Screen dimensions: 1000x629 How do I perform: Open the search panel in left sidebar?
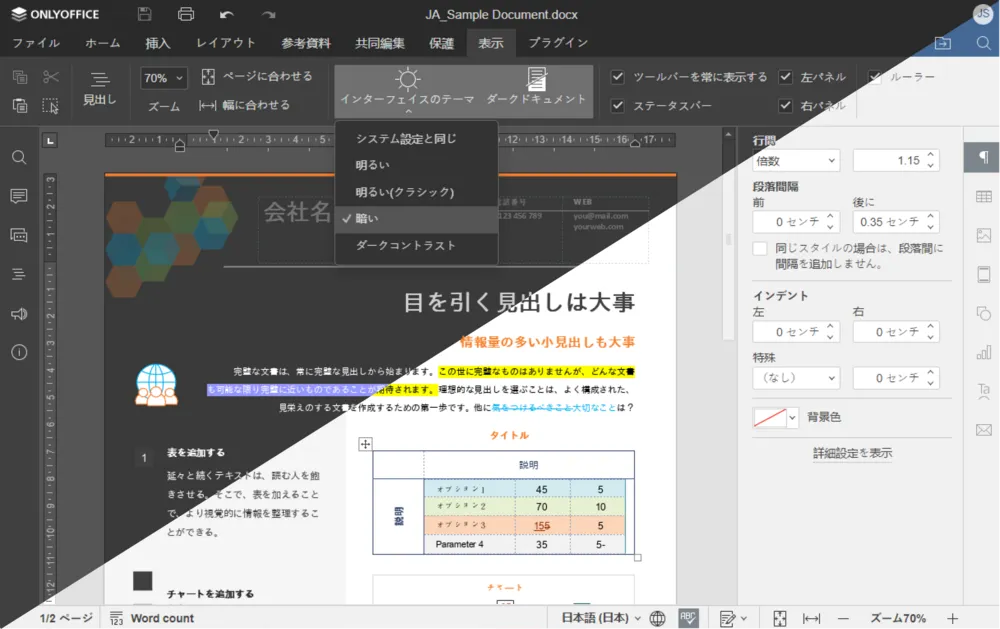[19, 158]
